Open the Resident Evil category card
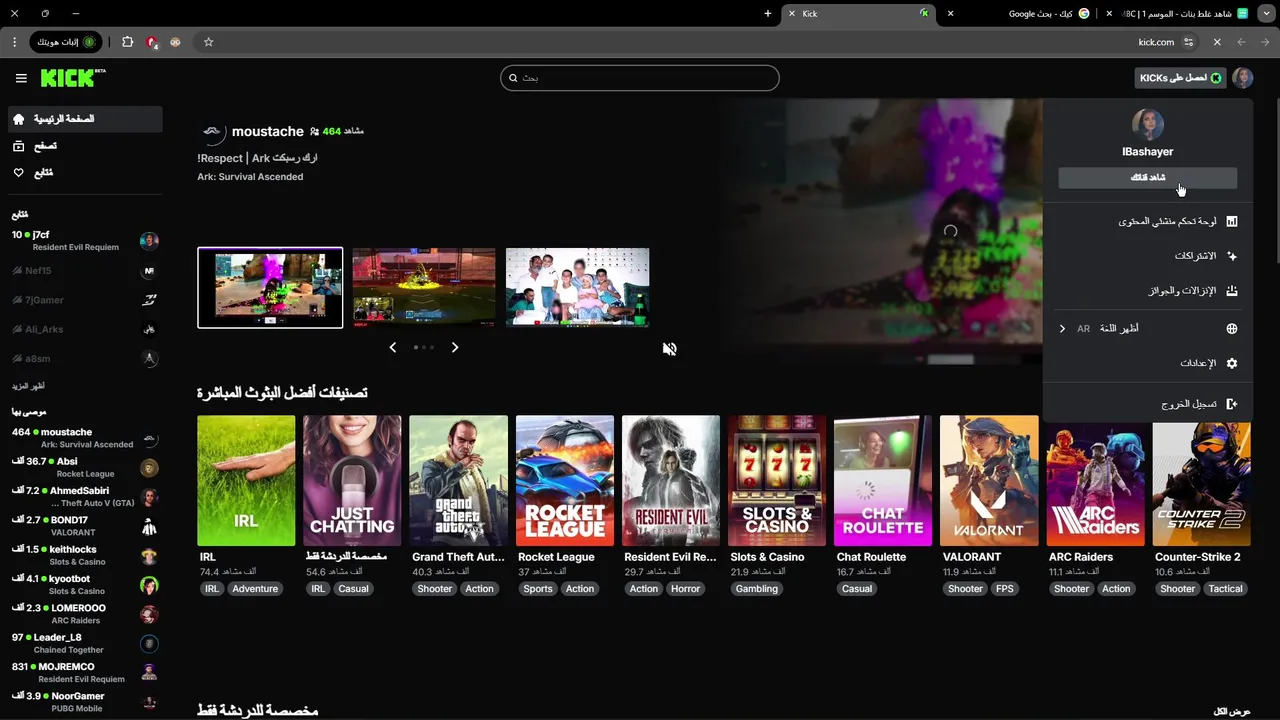Viewport: 1280px width, 720px height. pos(670,481)
